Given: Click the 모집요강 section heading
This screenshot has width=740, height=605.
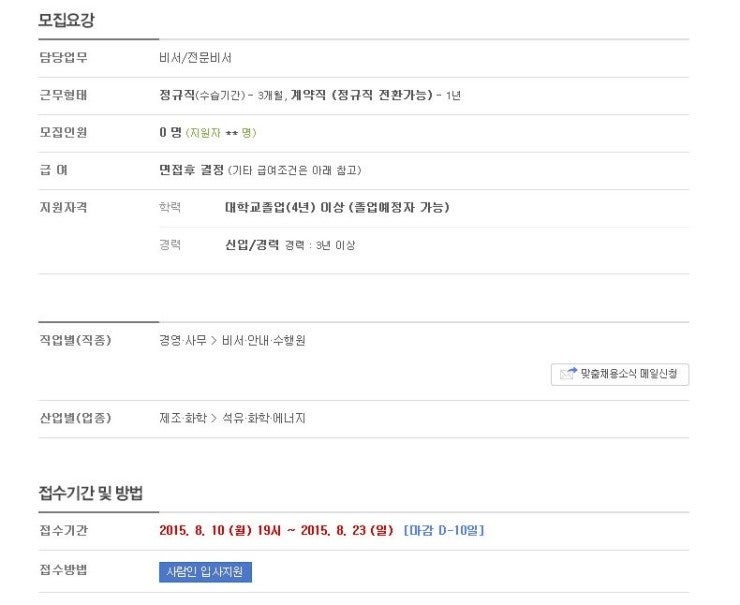Looking at the screenshot, I should [67, 20].
